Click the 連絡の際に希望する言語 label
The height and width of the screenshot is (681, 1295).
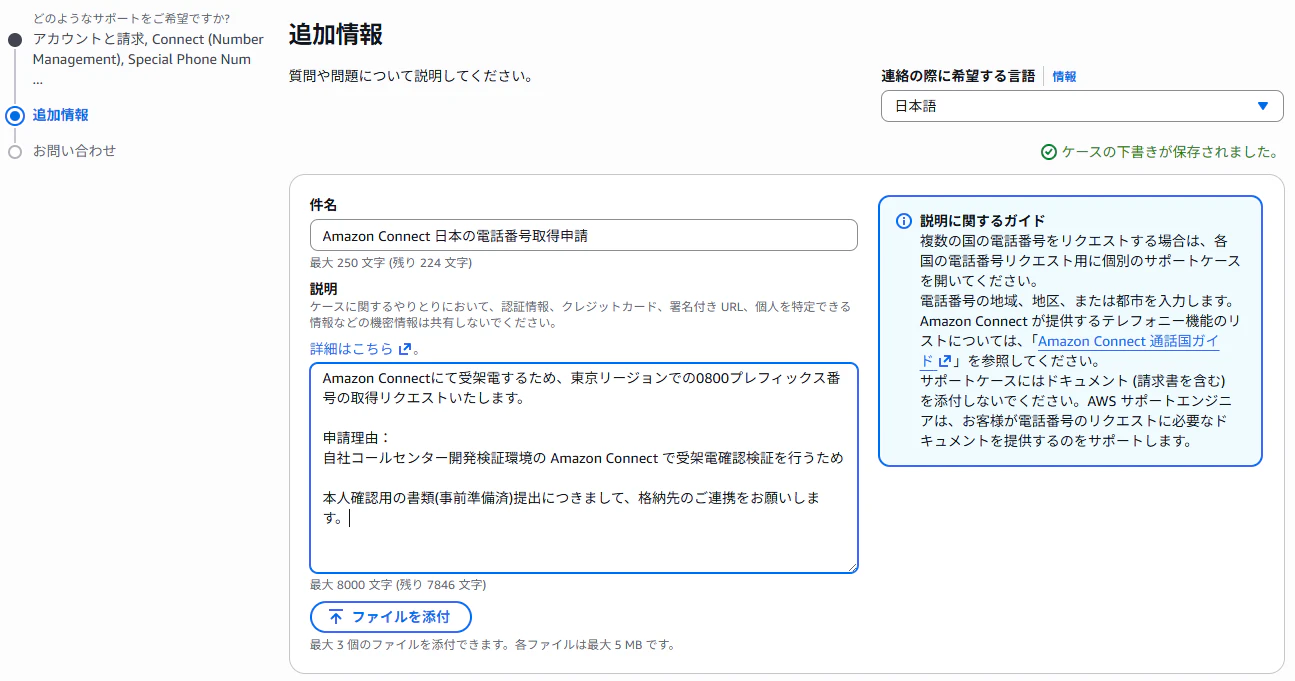958,76
